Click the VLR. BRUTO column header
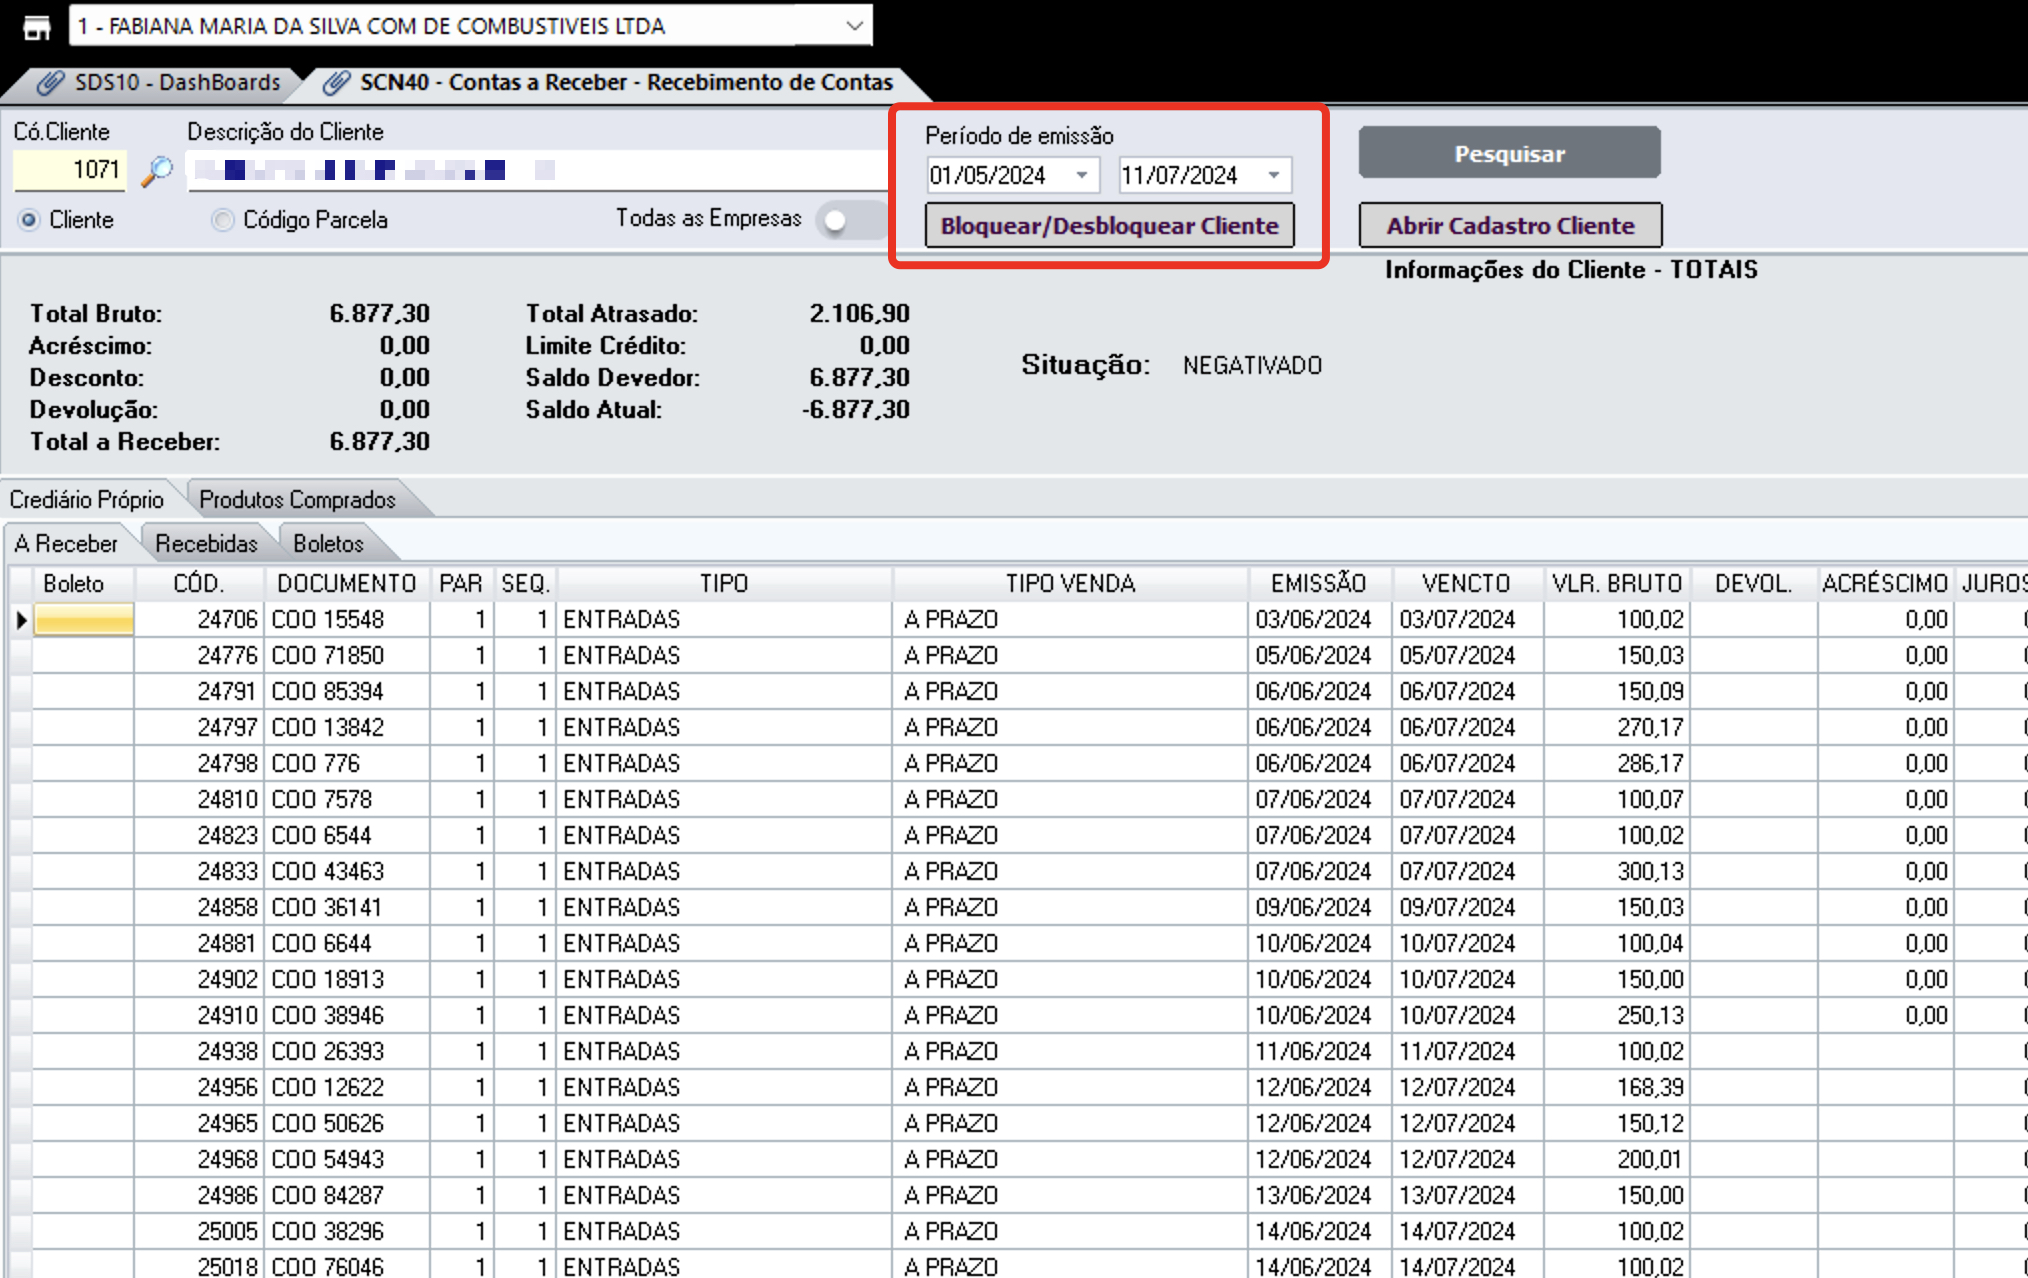 pos(1617,584)
